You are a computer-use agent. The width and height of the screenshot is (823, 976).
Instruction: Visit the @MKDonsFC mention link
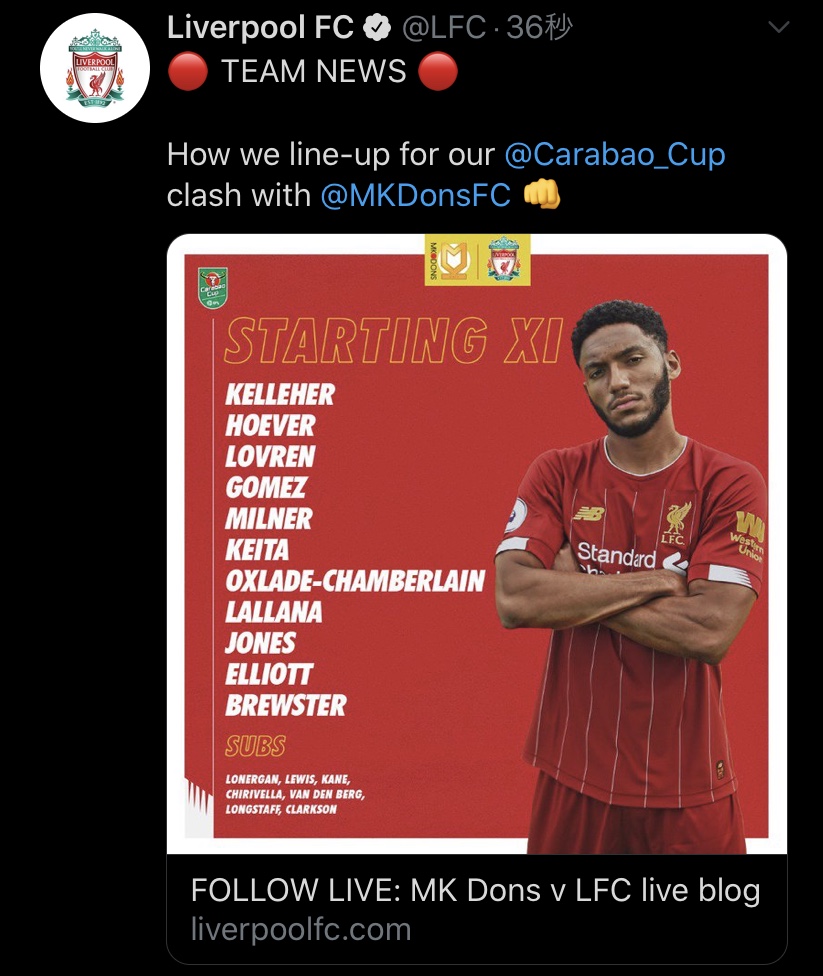[415, 194]
